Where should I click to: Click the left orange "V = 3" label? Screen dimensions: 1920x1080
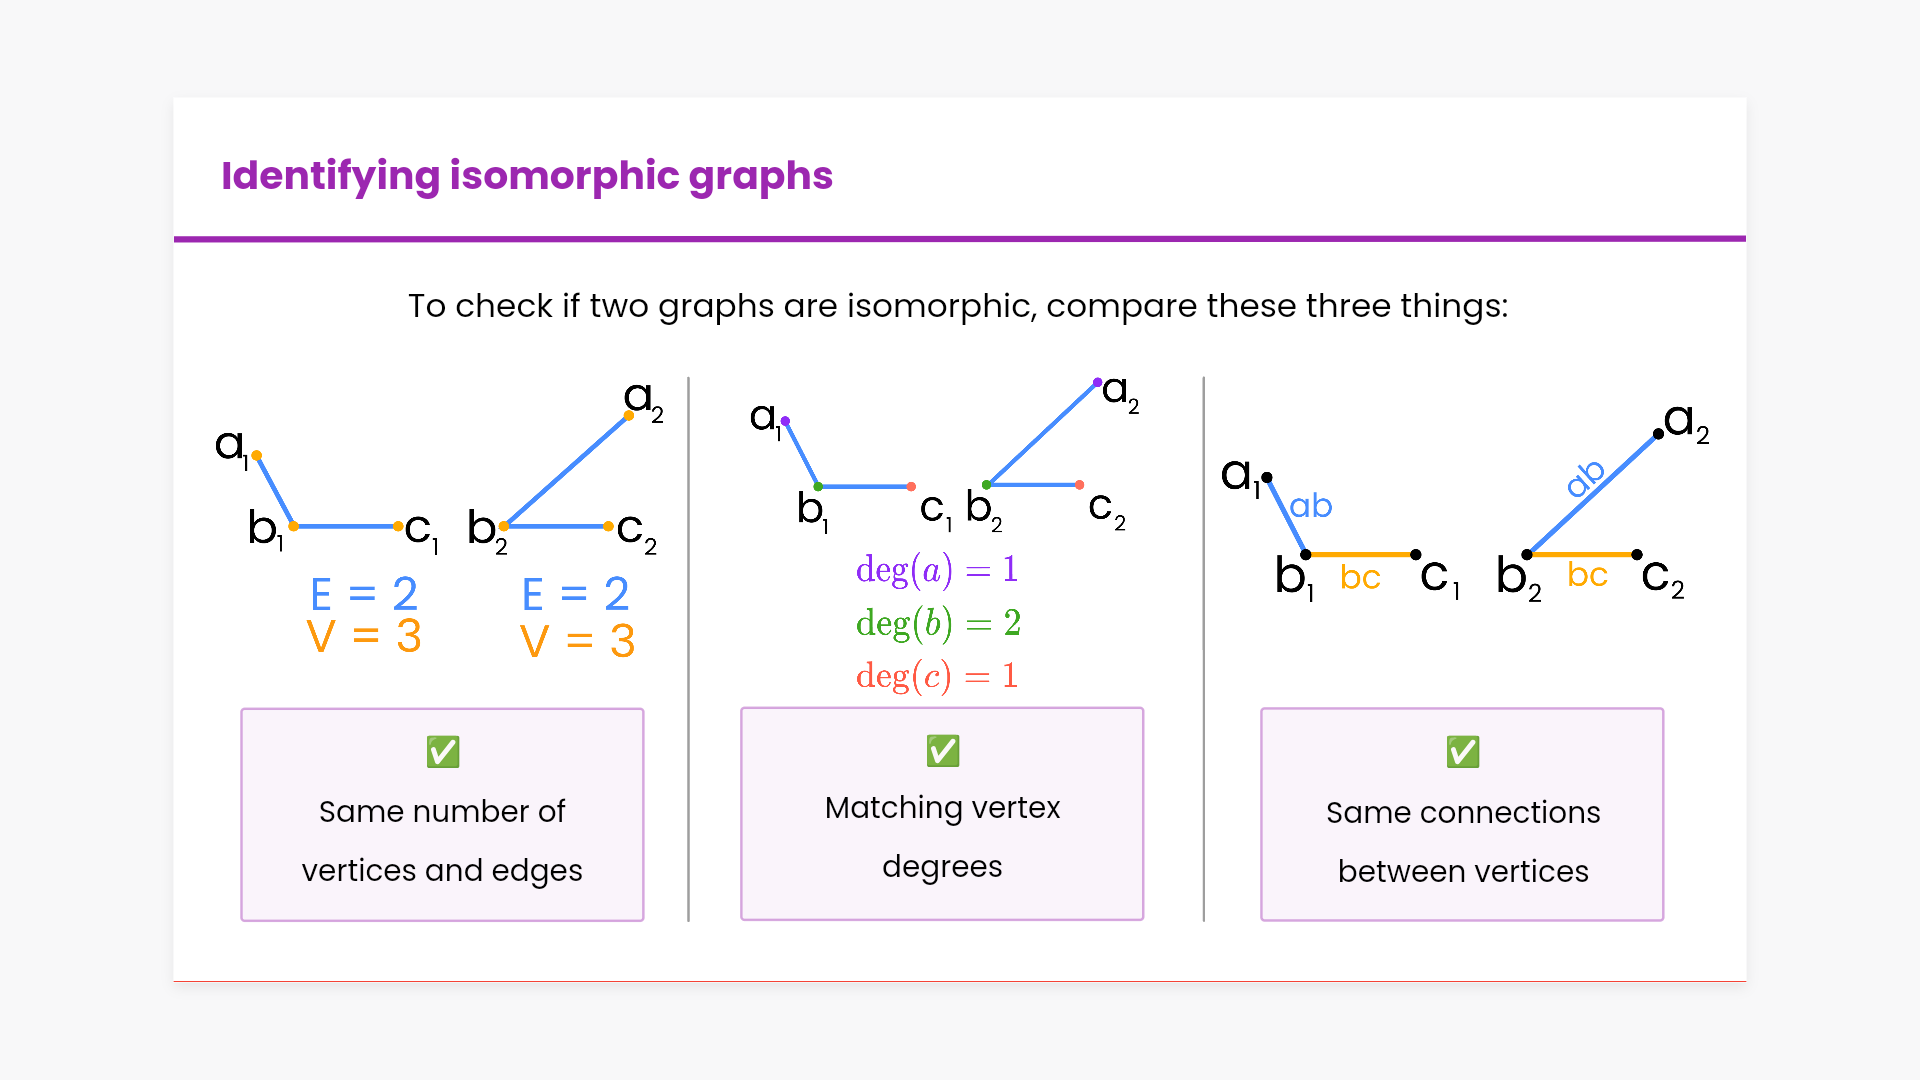[364, 637]
